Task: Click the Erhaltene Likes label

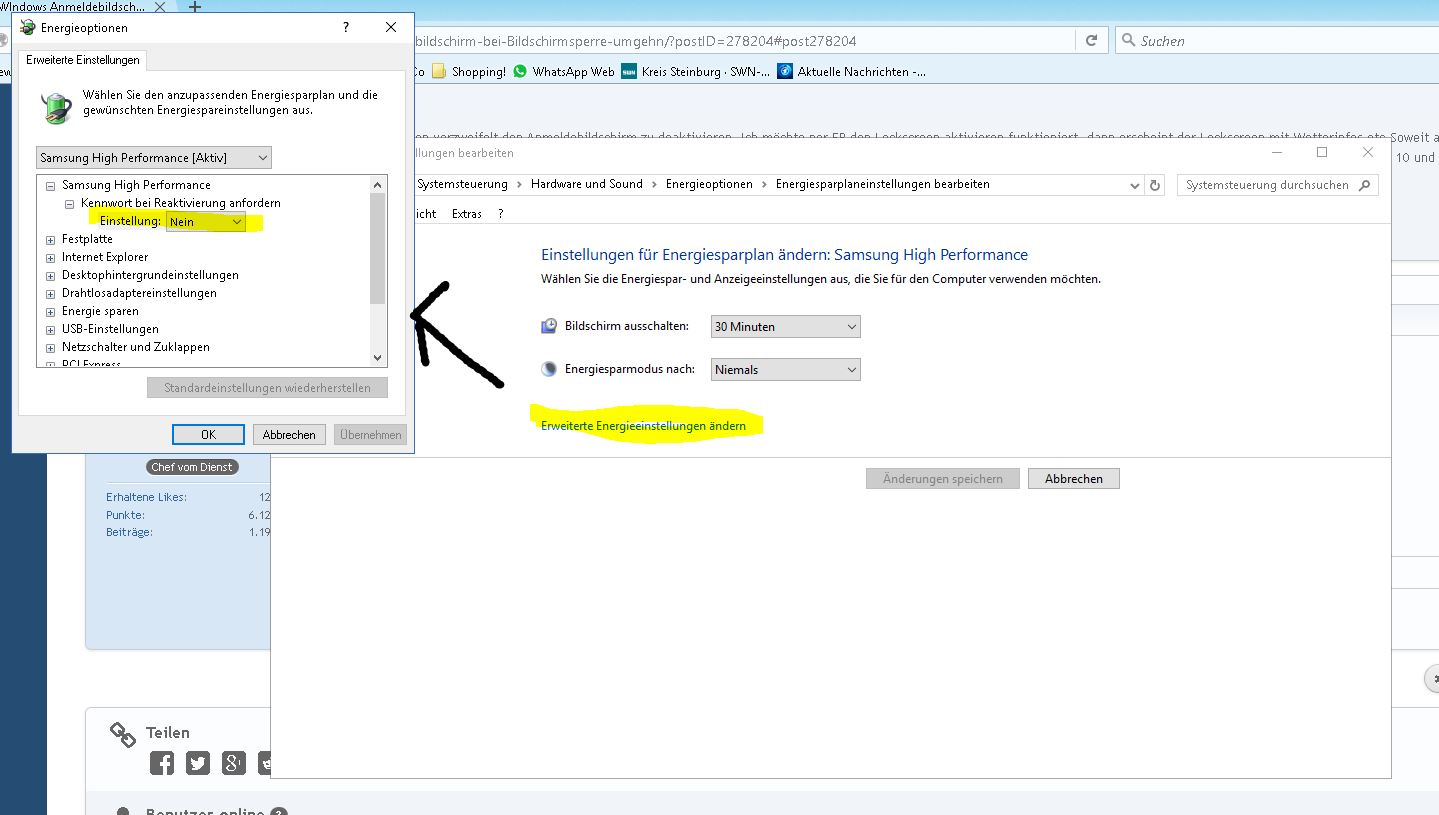Action: click(x=146, y=497)
